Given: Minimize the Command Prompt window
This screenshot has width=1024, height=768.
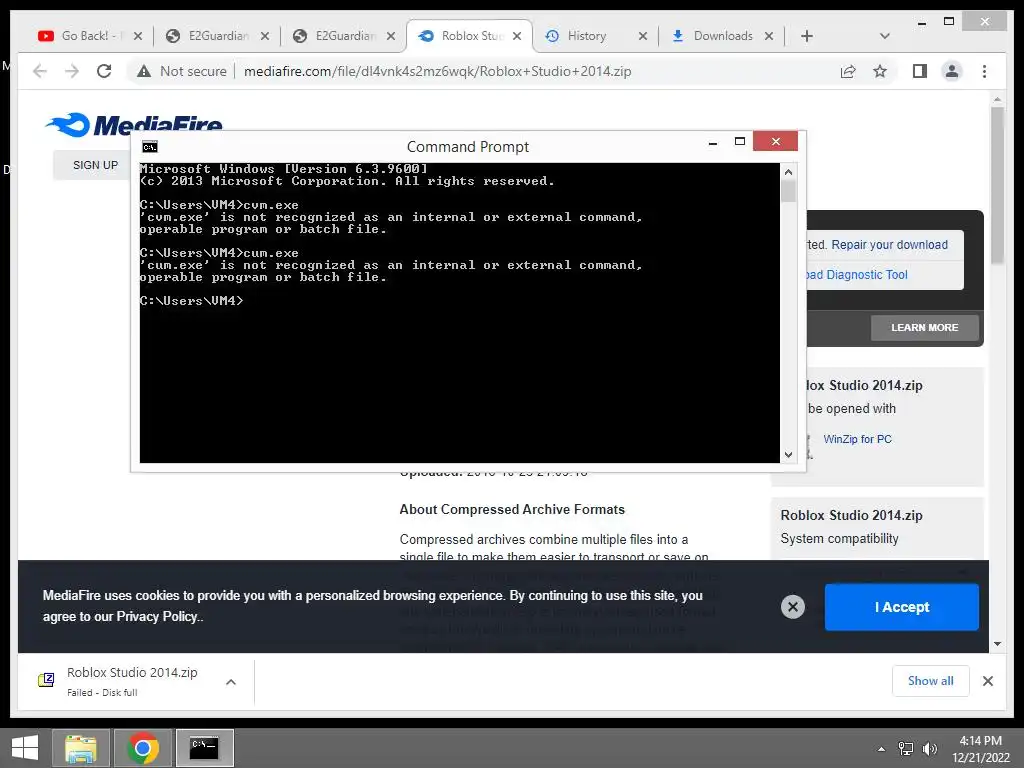Looking at the screenshot, I should [713, 142].
